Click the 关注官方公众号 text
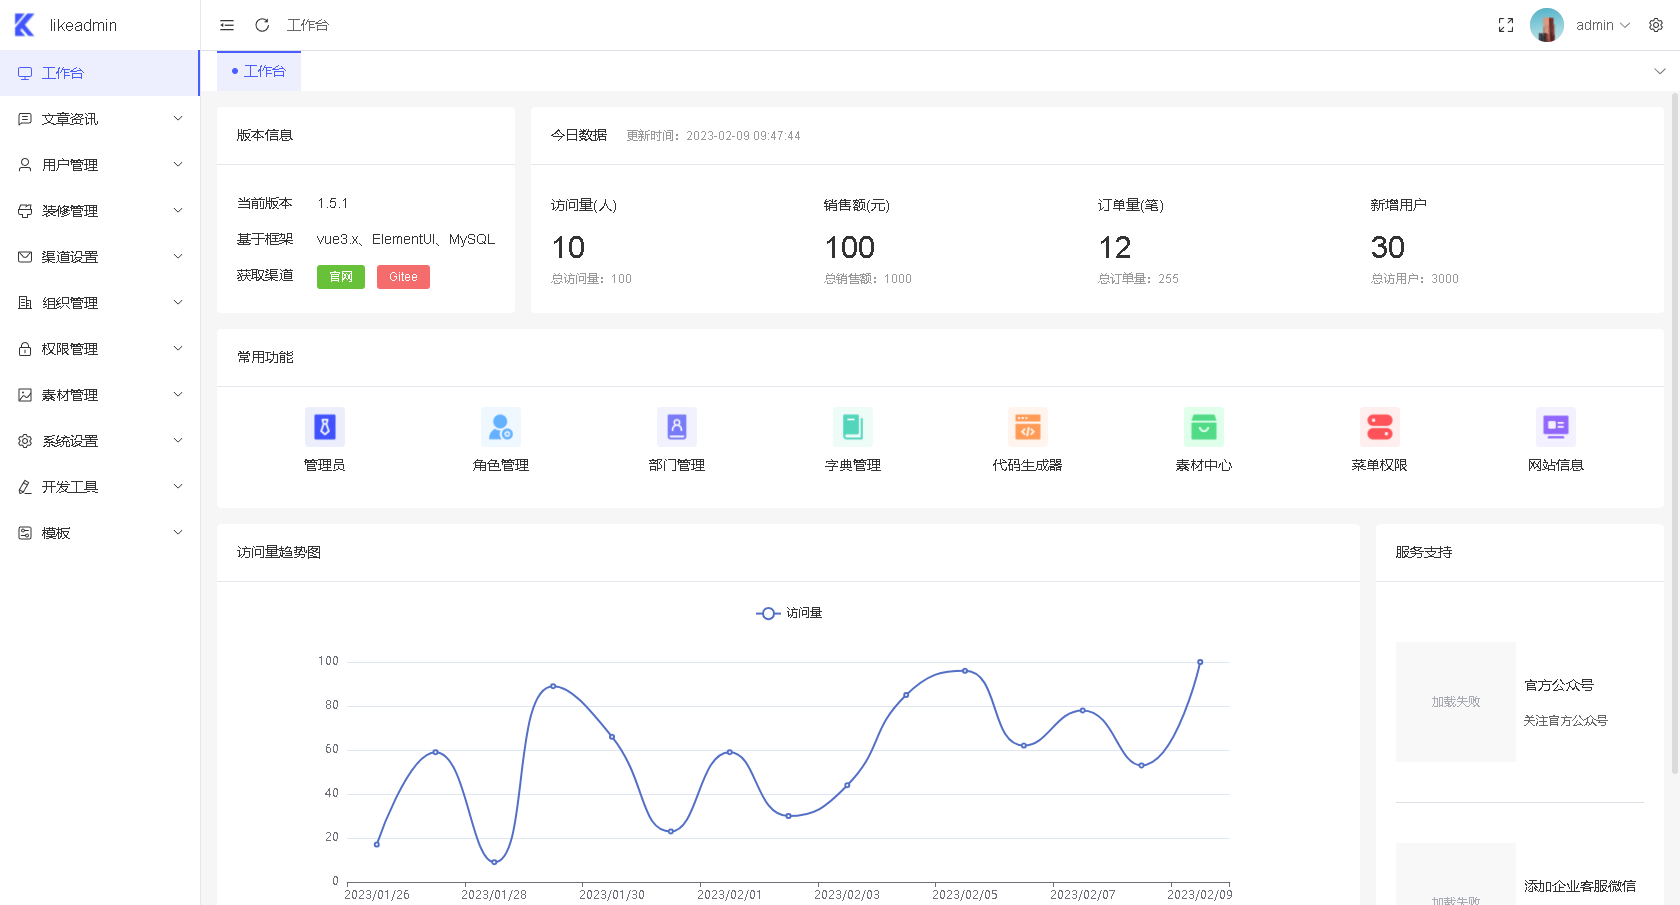This screenshot has width=1680, height=905. point(1565,721)
